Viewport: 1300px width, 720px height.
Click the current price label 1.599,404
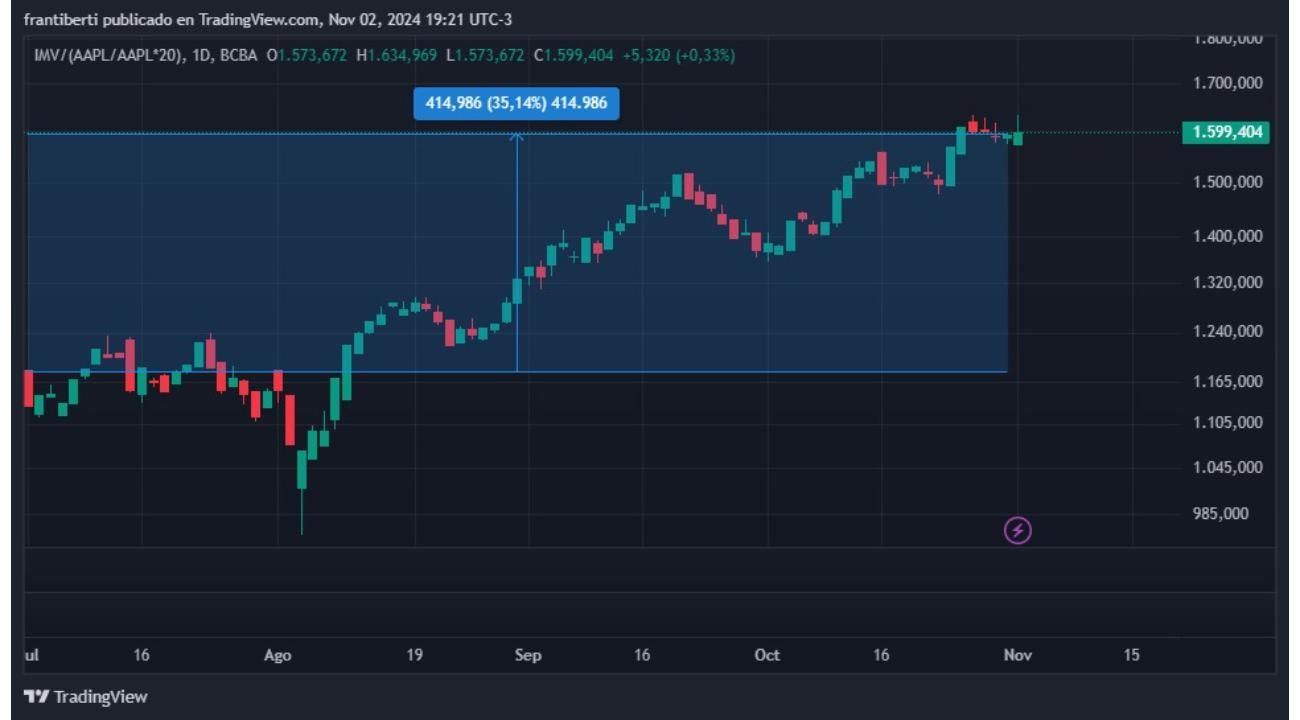click(1227, 132)
